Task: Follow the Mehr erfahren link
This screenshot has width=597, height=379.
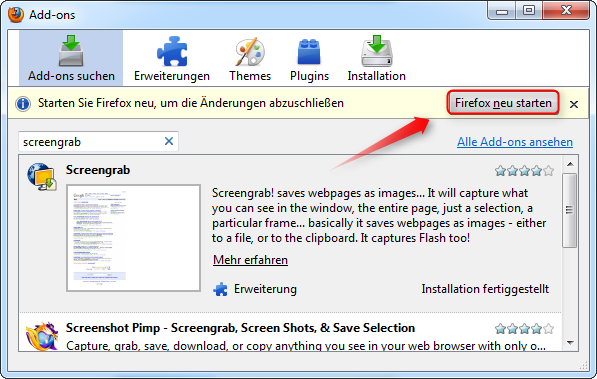Action: pos(250,260)
